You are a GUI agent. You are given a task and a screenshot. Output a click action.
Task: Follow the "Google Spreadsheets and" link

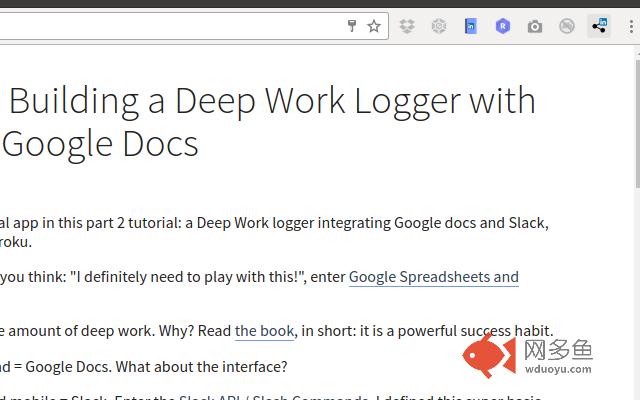click(433, 277)
